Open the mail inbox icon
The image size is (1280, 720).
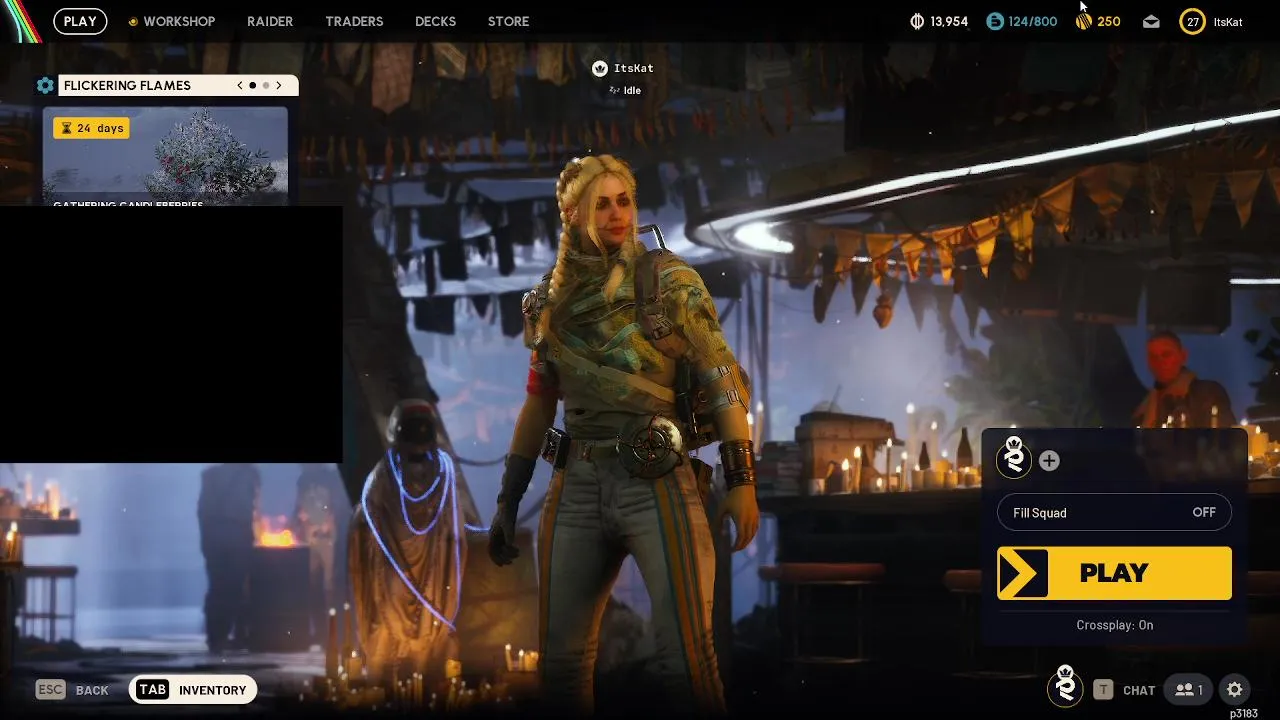click(1151, 21)
